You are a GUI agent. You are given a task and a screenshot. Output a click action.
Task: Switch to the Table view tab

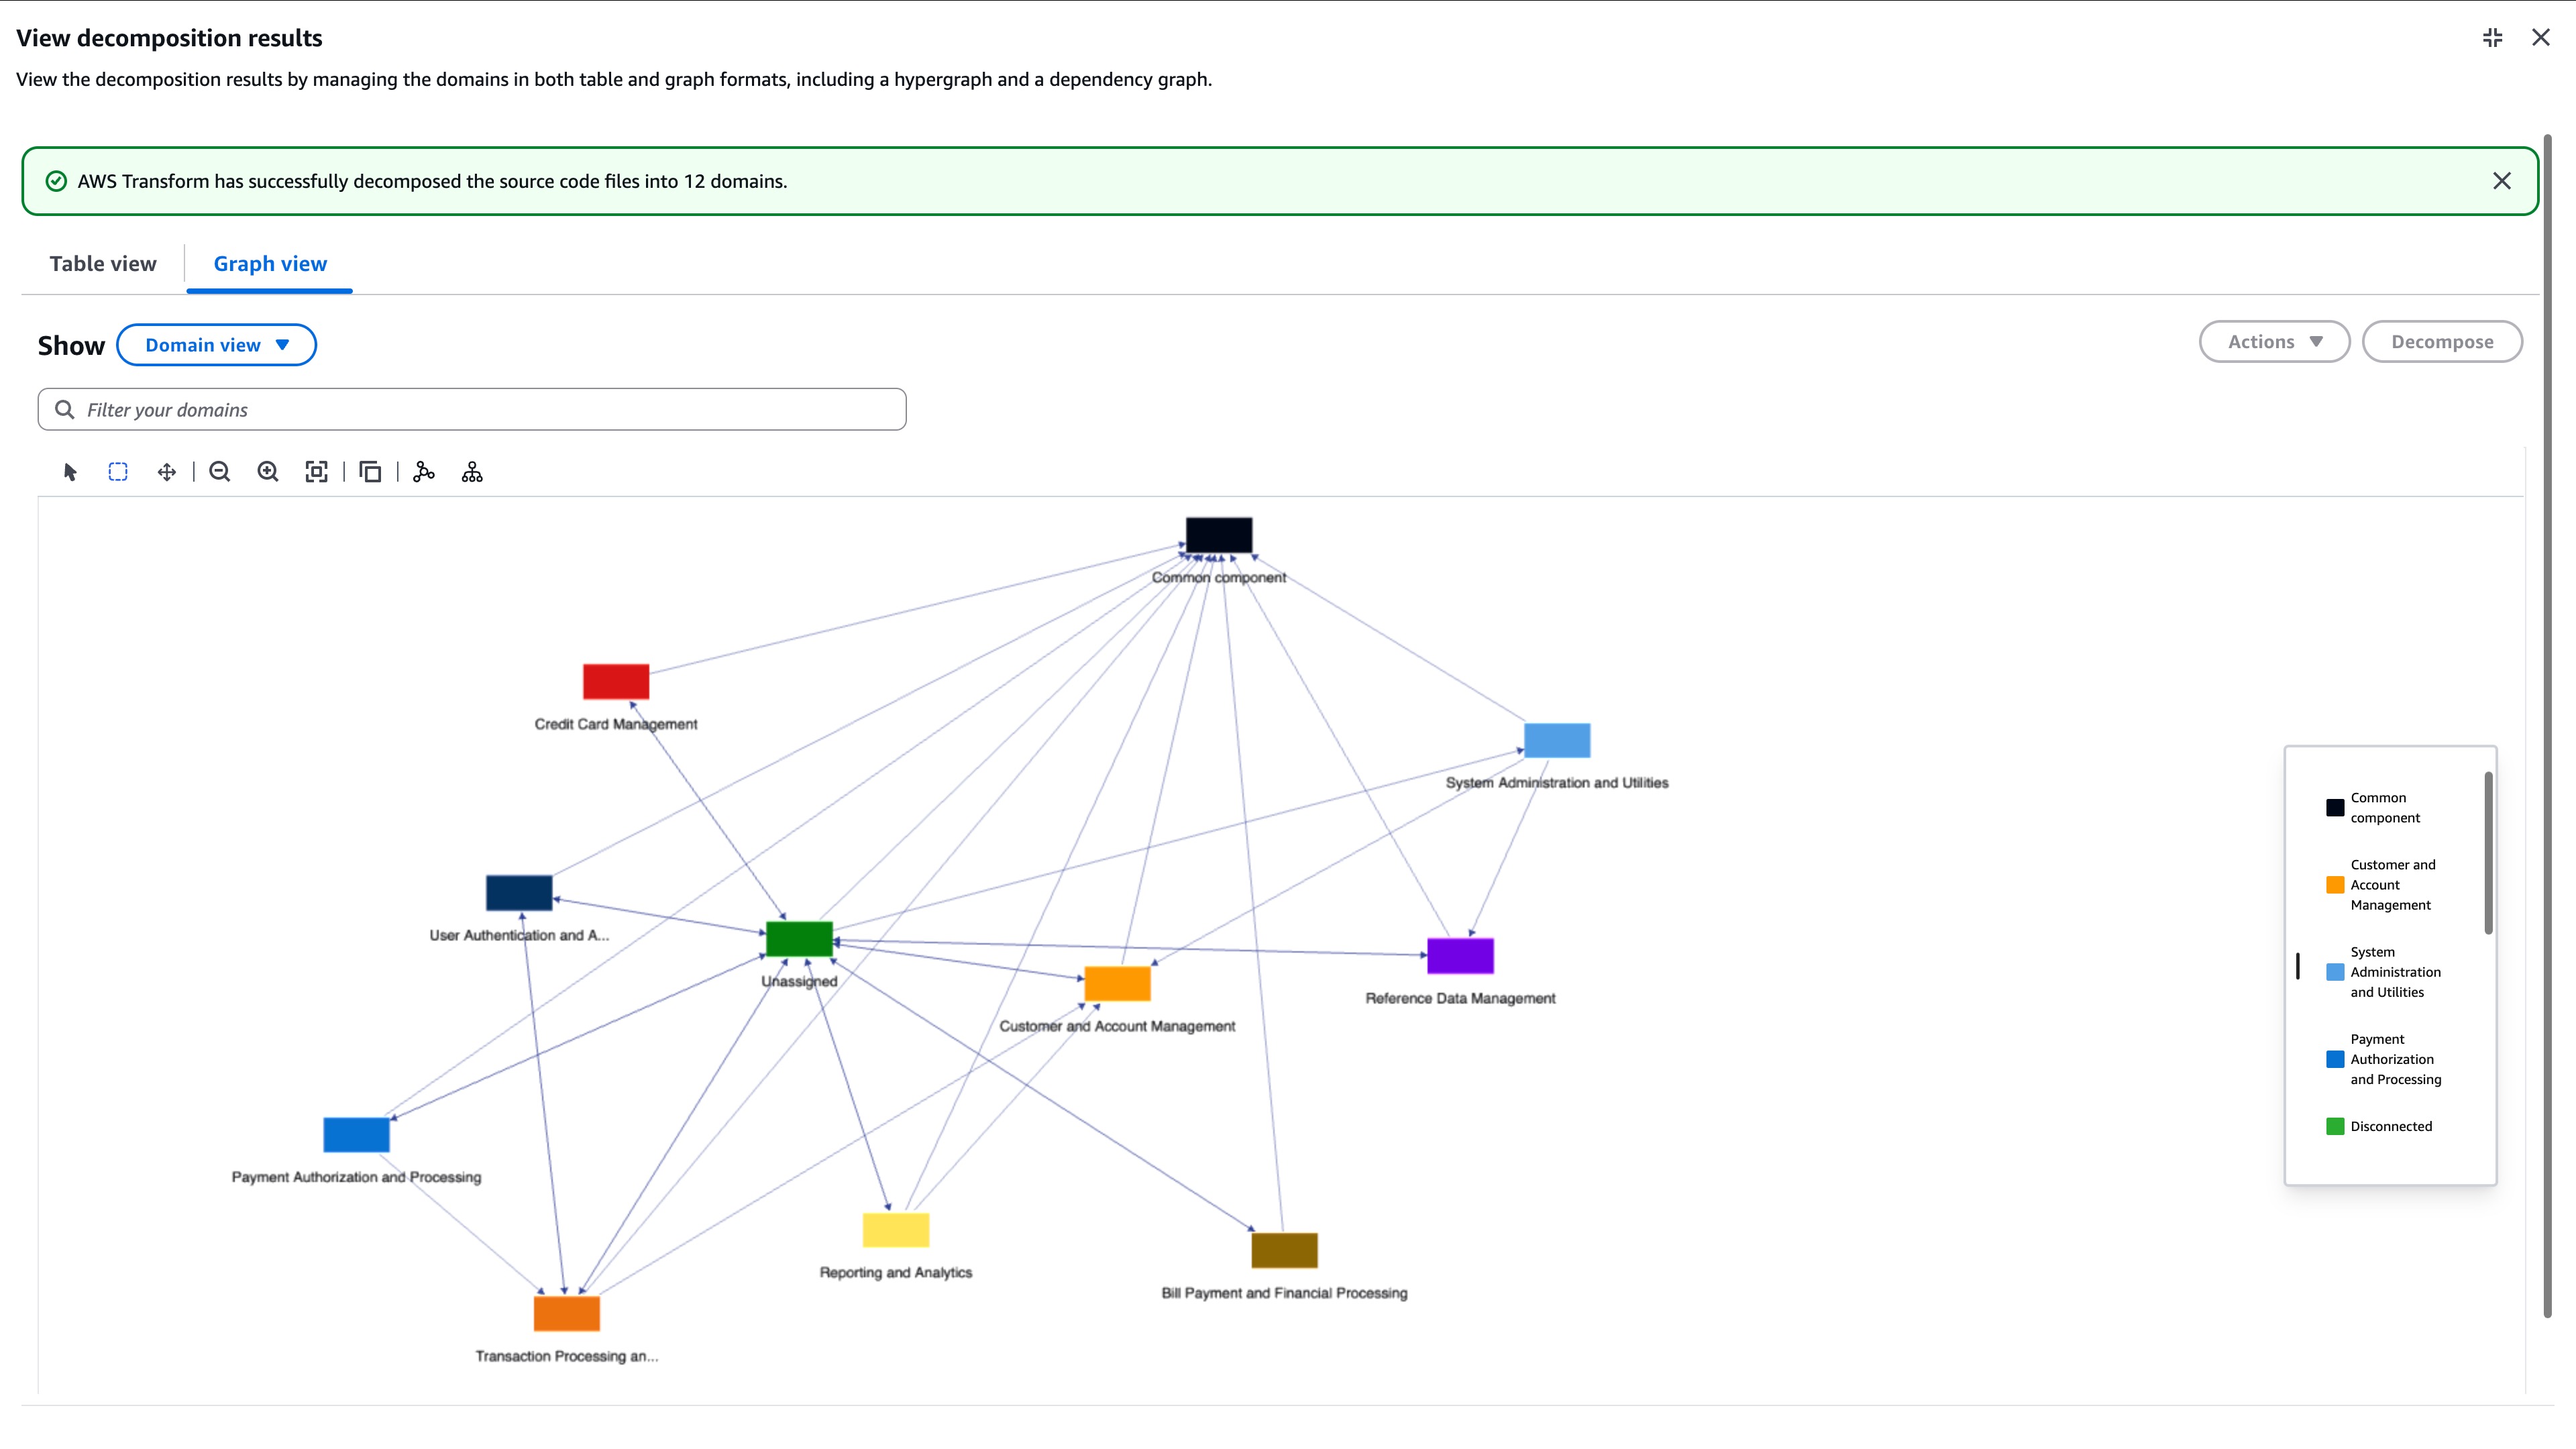(102, 263)
